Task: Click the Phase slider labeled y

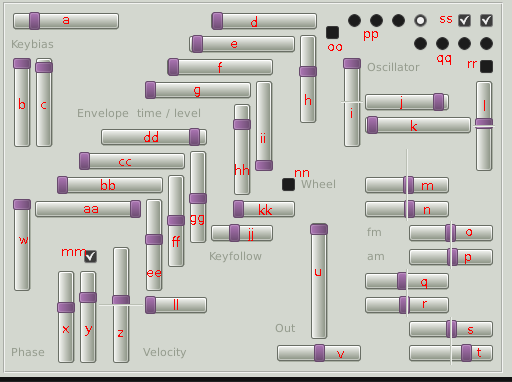Action: pos(88,317)
